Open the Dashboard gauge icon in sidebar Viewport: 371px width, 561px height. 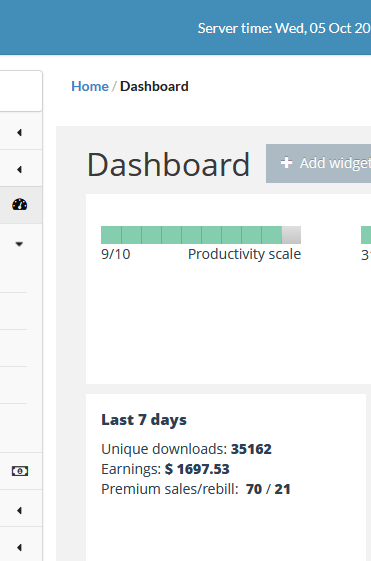pyautogui.click(x=20, y=205)
